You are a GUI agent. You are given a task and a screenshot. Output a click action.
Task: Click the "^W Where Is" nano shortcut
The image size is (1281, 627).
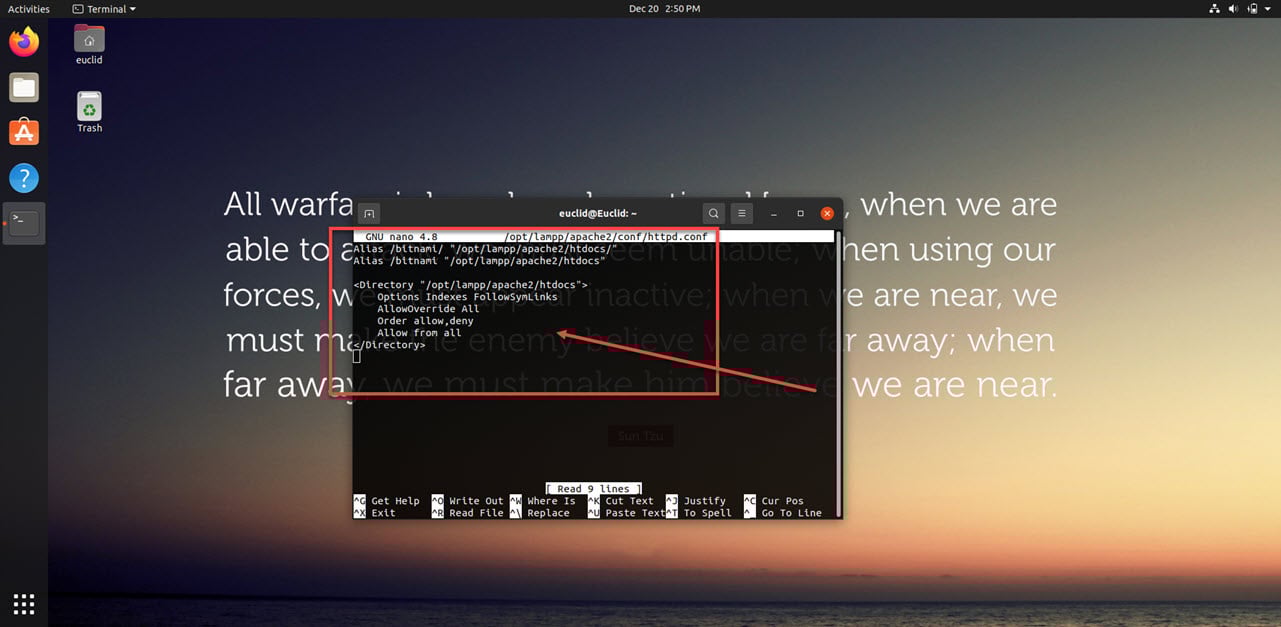pos(543,501)
